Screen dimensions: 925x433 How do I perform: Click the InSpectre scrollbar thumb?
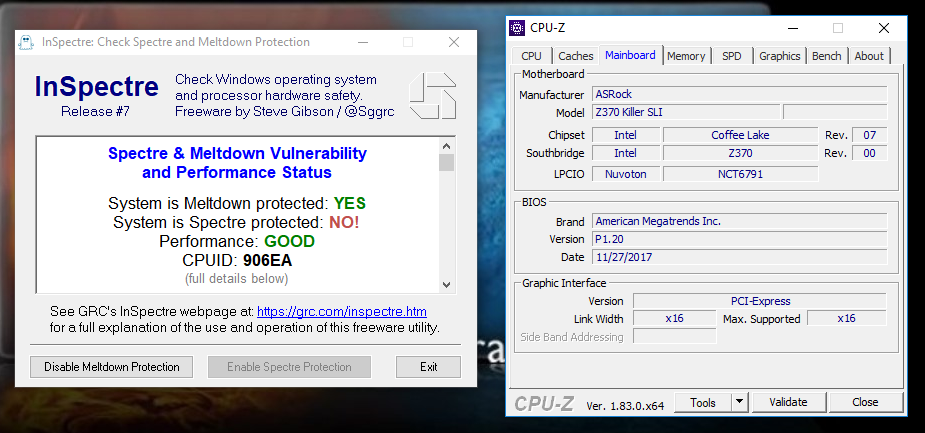pyautogui.click(x=447, y=162)
